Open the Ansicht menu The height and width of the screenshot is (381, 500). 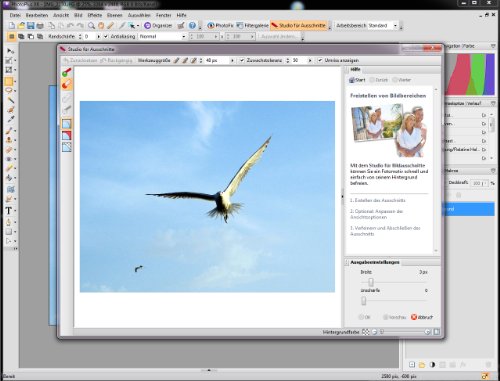[x=61, y=15]
